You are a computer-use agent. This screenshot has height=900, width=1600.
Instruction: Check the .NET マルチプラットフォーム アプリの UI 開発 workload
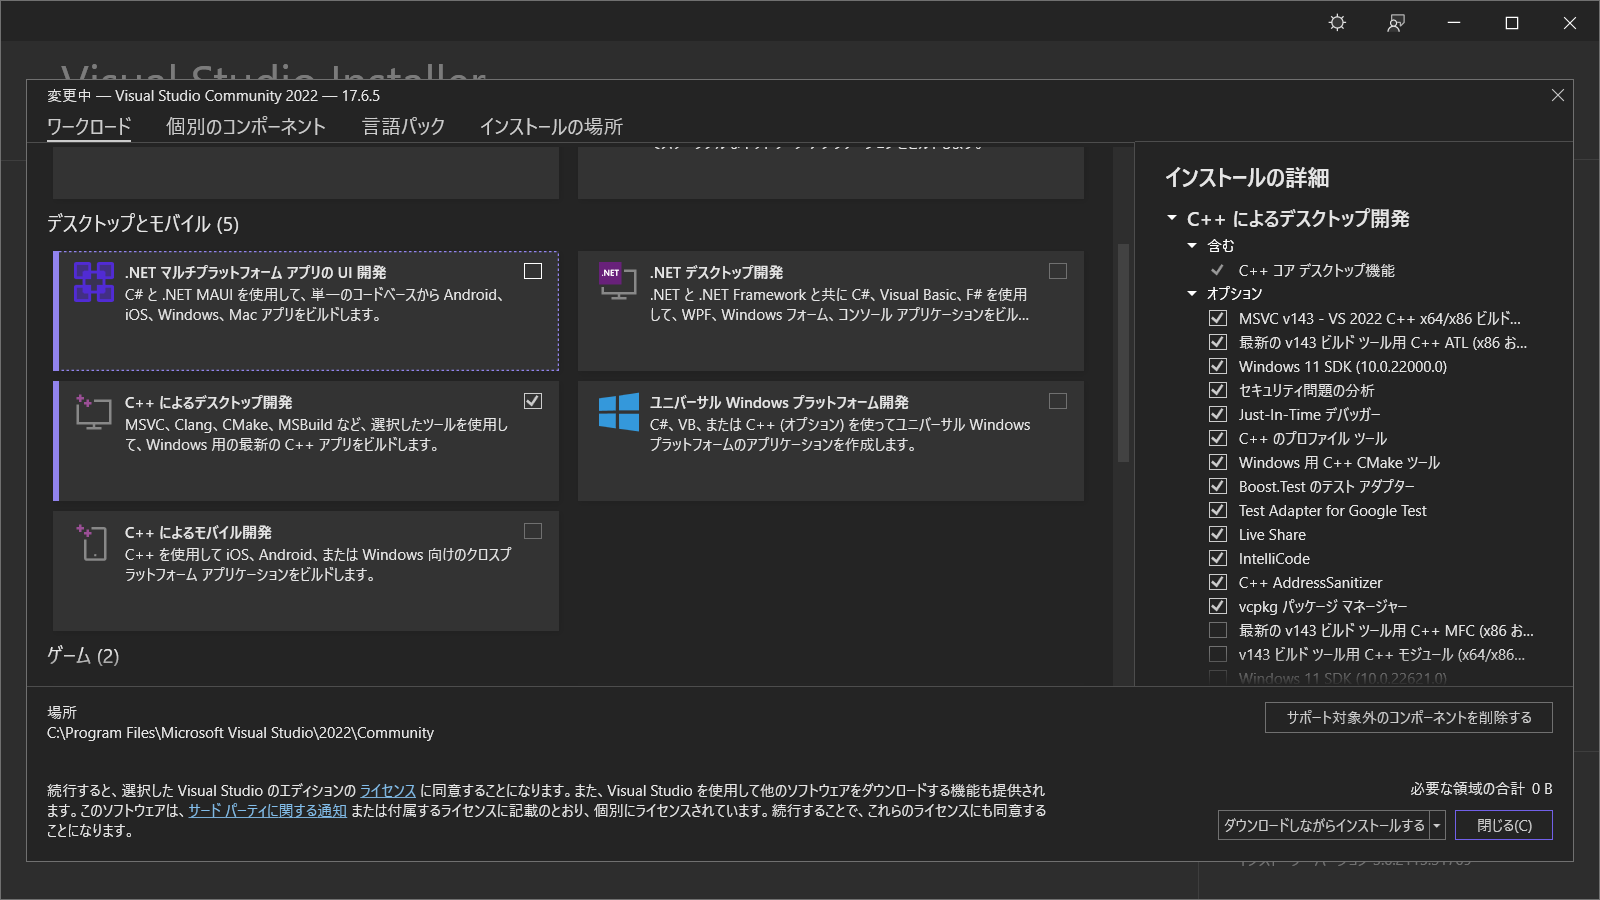tap(533, 271)
